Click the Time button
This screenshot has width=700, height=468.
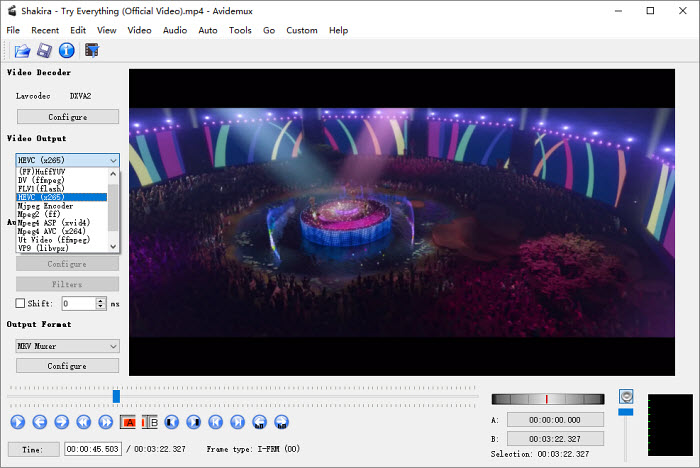pyautogui.click(x=33, y=449)
